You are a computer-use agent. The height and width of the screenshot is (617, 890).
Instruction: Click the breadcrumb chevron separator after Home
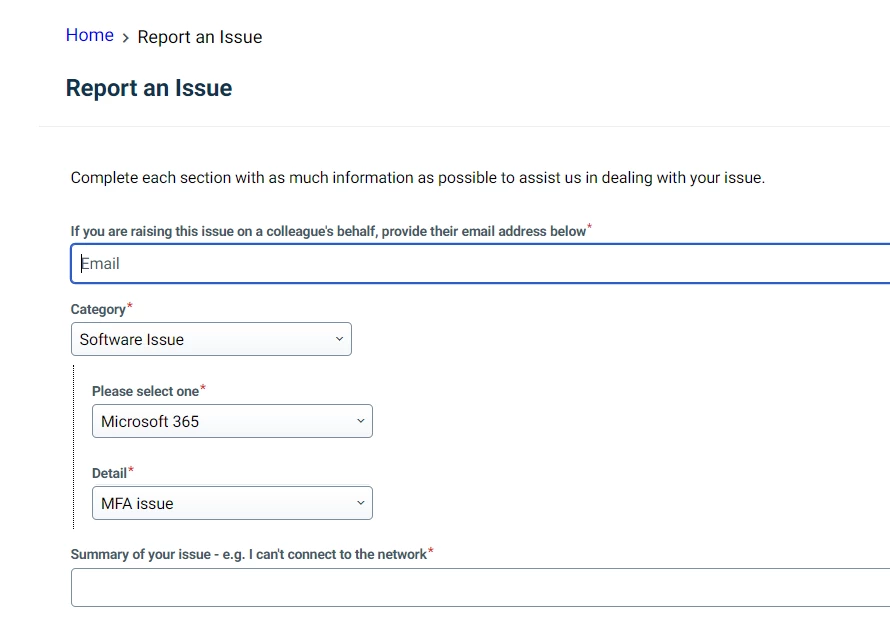(x=125, y=38)
